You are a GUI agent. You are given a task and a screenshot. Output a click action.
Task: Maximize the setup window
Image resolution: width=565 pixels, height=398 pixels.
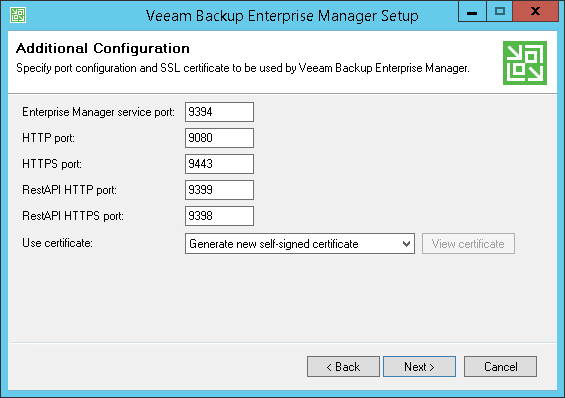click(499, 12)
